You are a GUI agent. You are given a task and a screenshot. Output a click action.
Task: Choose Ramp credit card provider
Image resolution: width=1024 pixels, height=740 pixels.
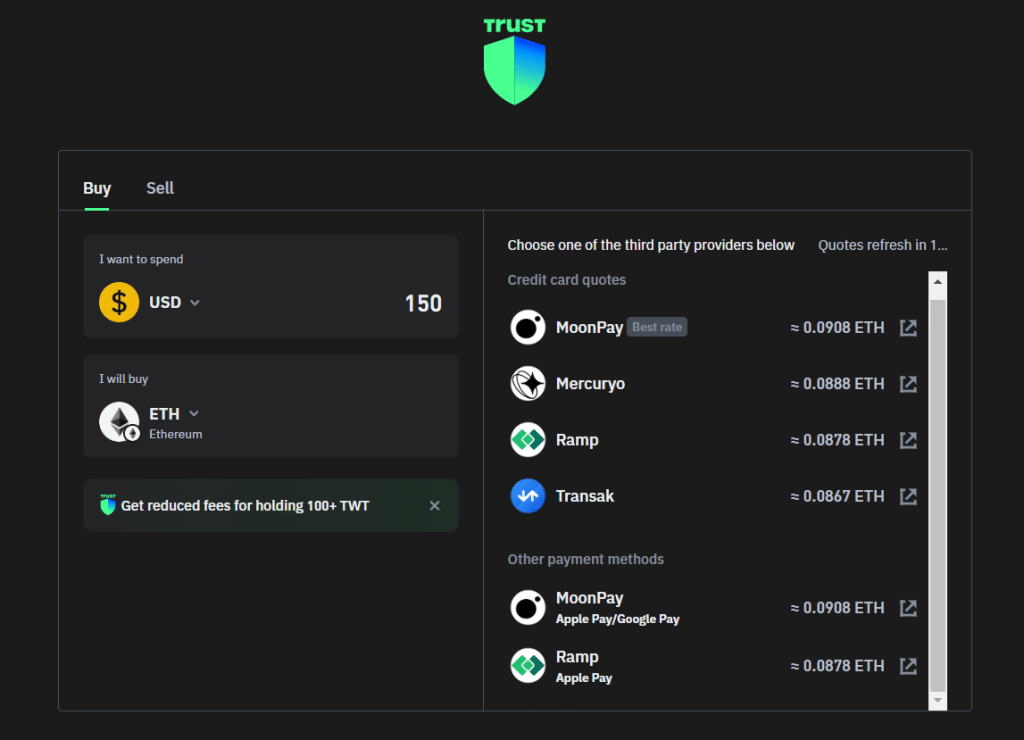[x=714, y=440]
